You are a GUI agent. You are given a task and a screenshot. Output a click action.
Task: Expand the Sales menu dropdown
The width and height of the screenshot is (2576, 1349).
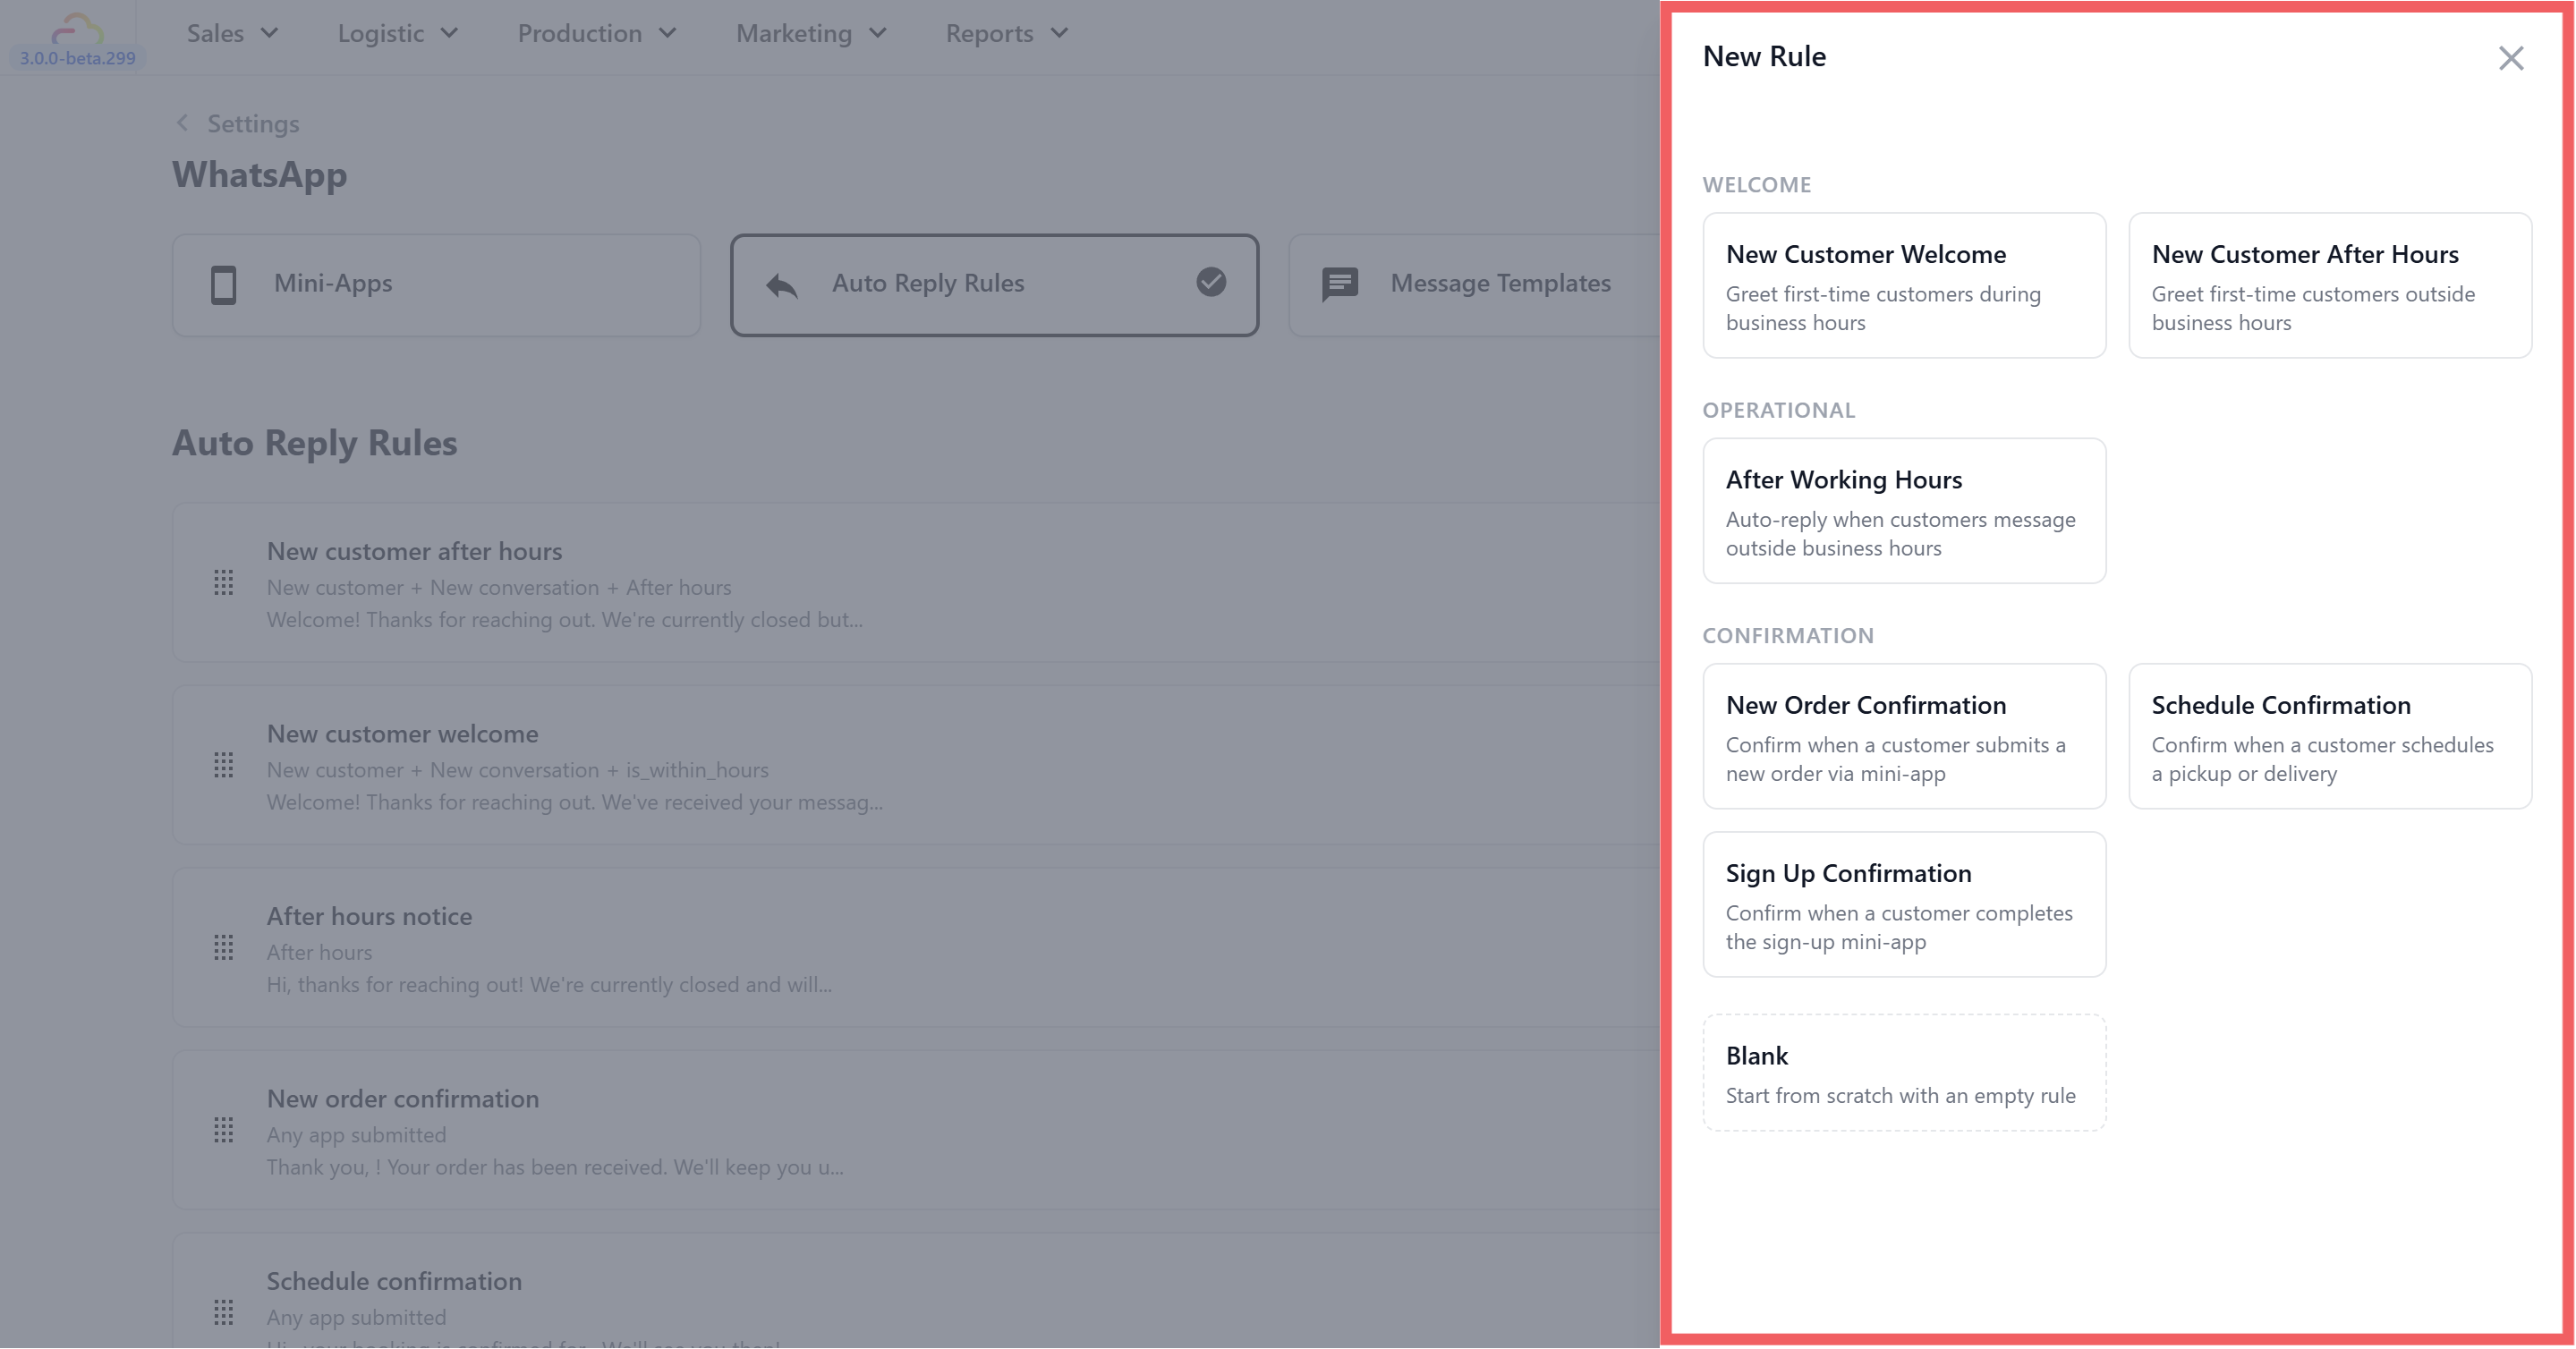point(232,34)
